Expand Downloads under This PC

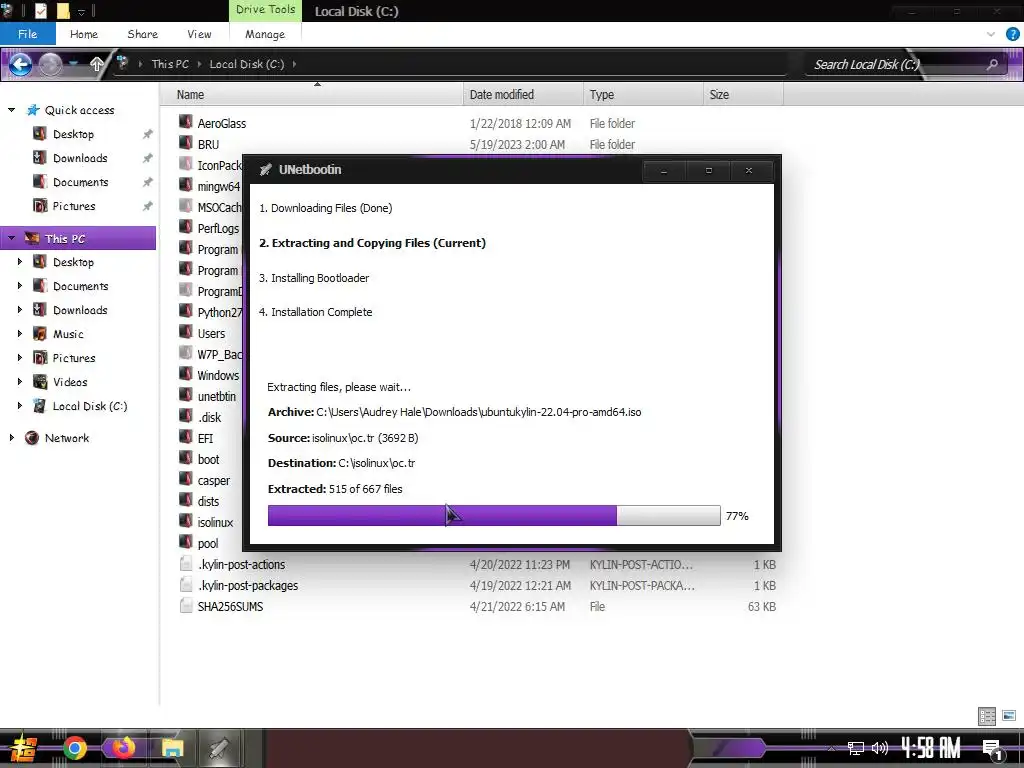20,310
